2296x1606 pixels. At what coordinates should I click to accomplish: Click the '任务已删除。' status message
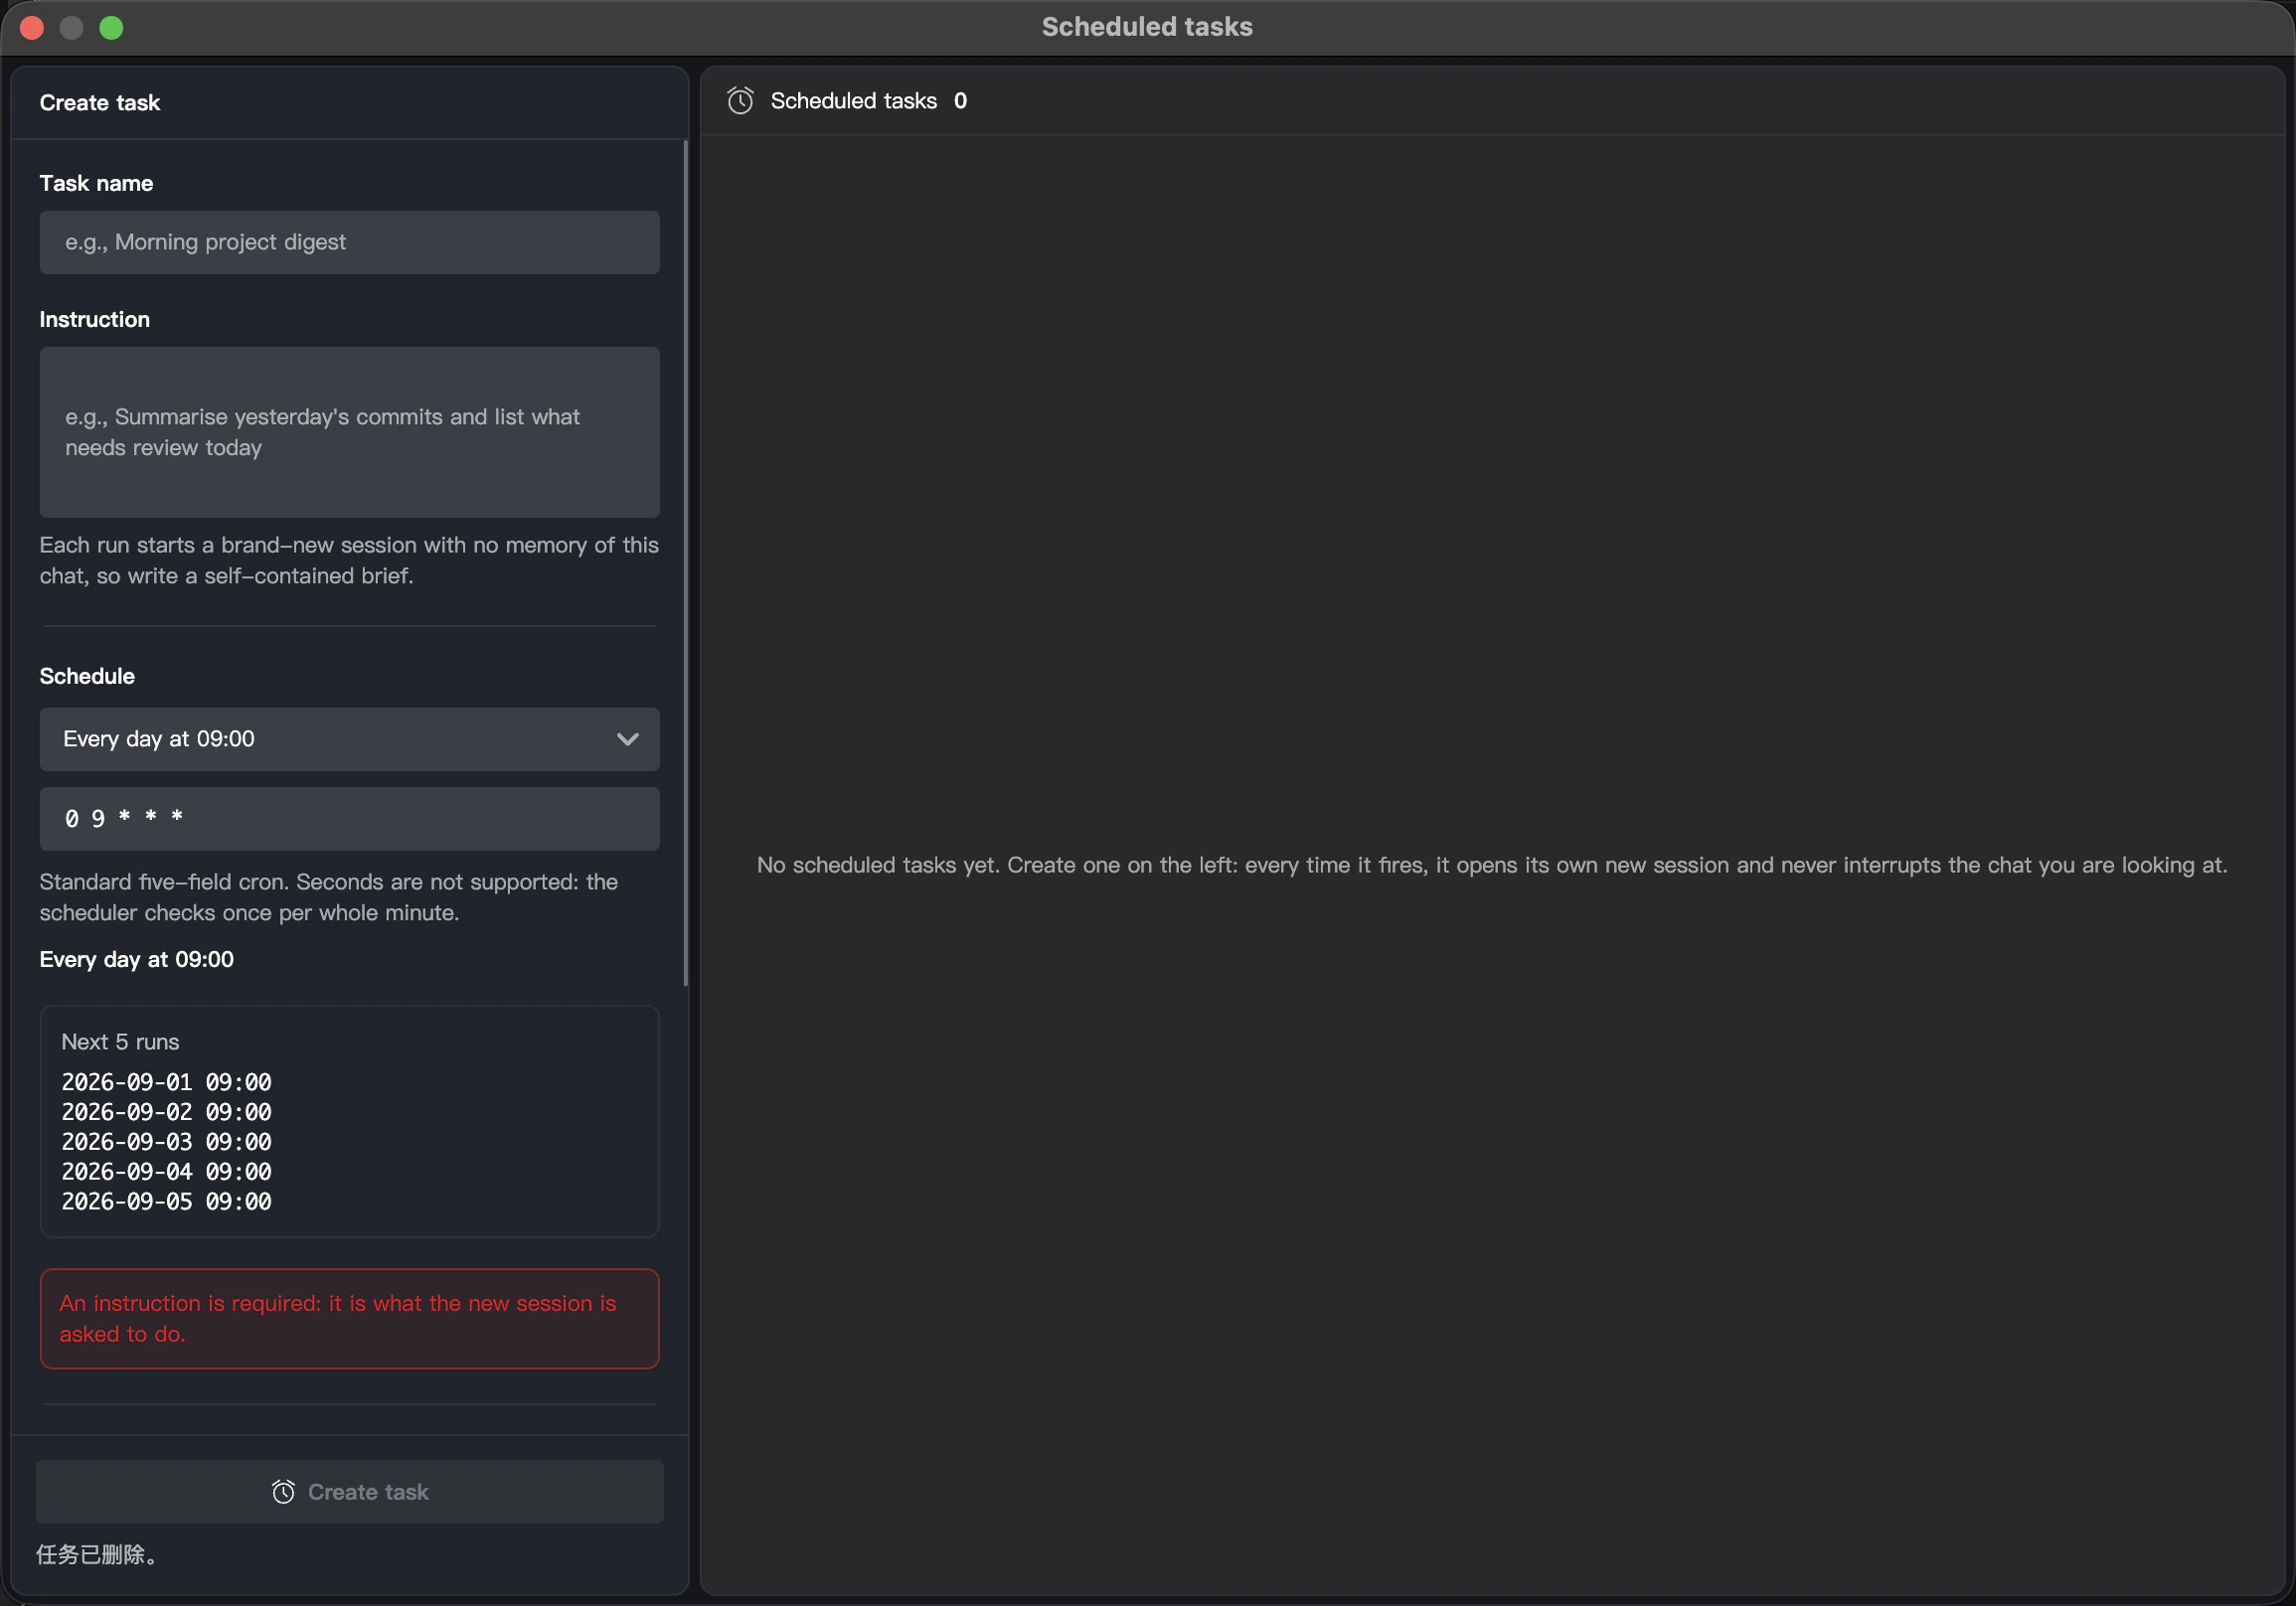pos(97,1554)
